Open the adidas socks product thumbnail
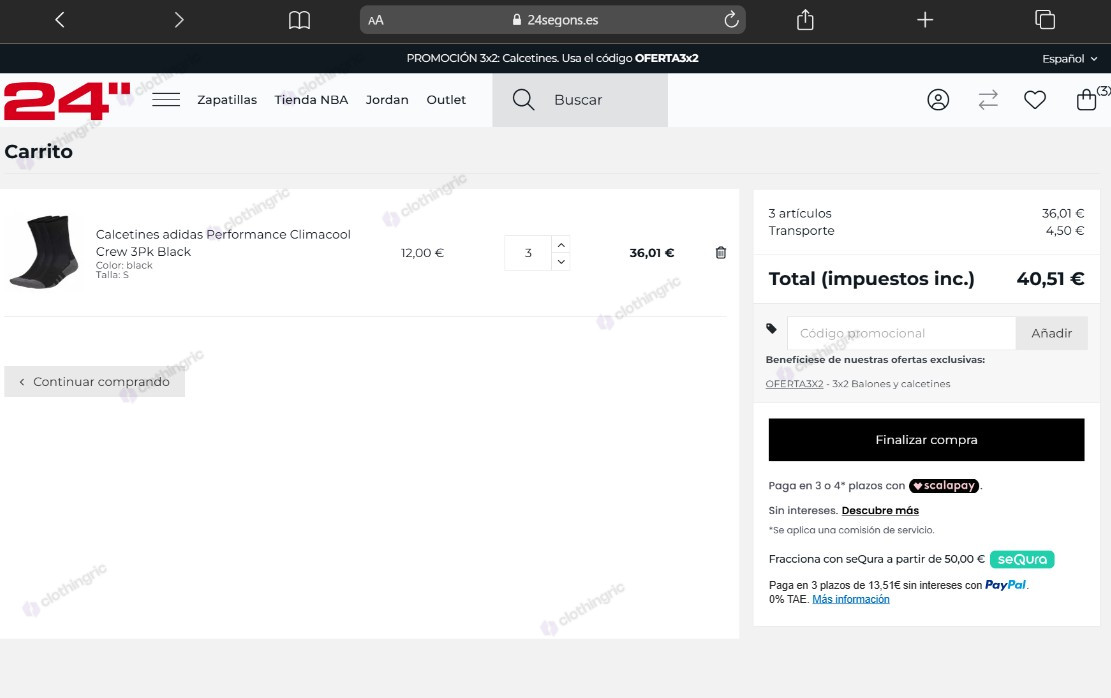 tap(44, 252)
